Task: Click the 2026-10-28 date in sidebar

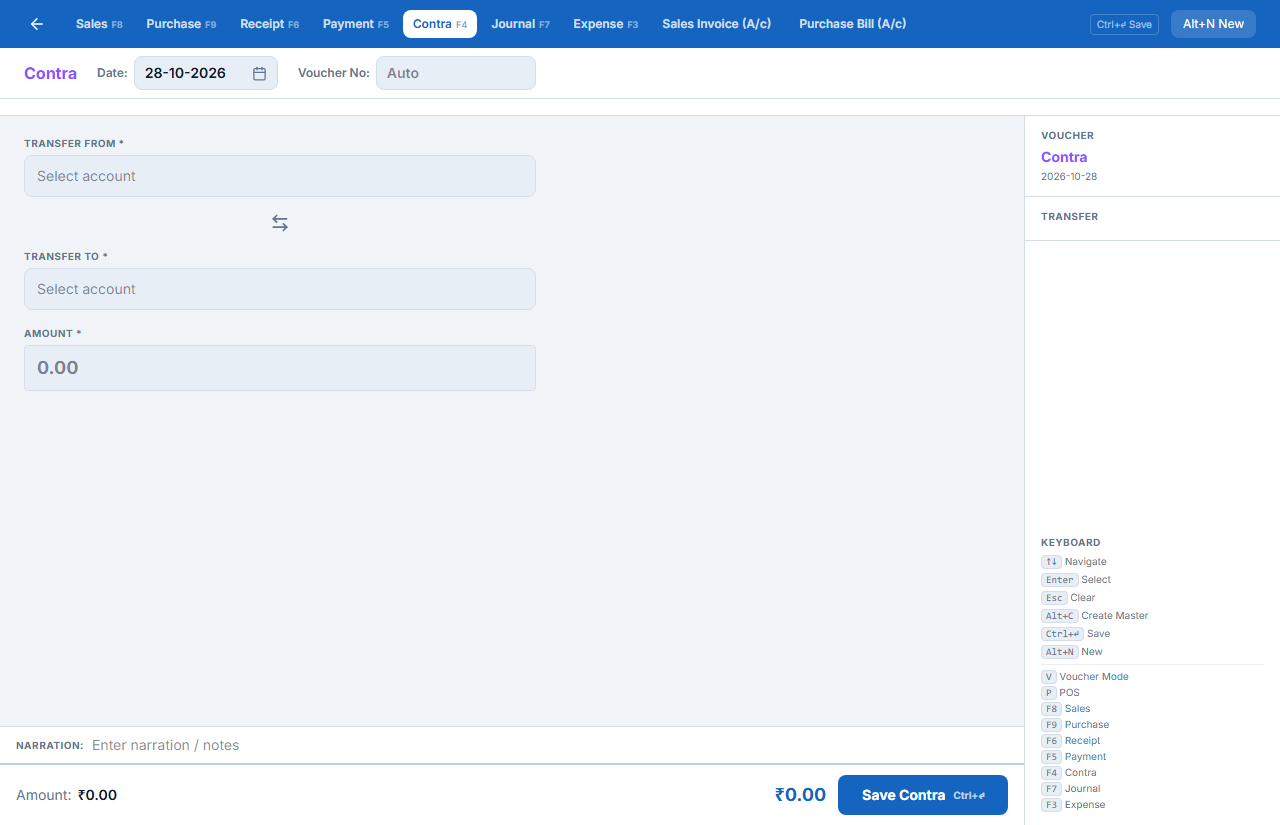Action: [x=1069, y=177]
